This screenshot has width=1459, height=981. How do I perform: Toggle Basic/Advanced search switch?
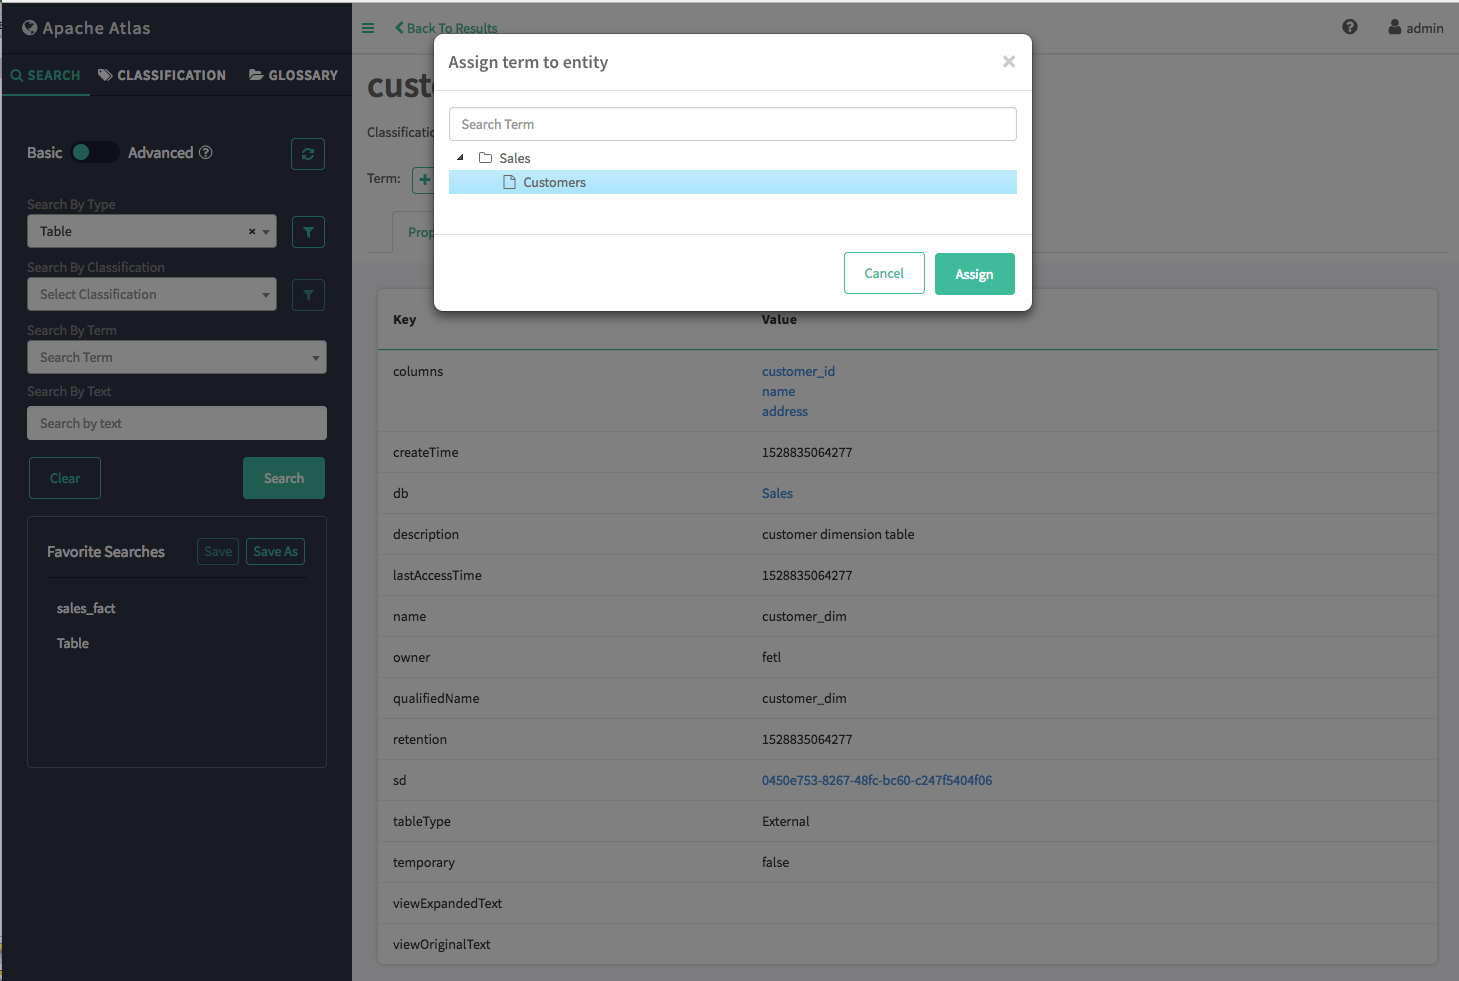click(95, 152)
